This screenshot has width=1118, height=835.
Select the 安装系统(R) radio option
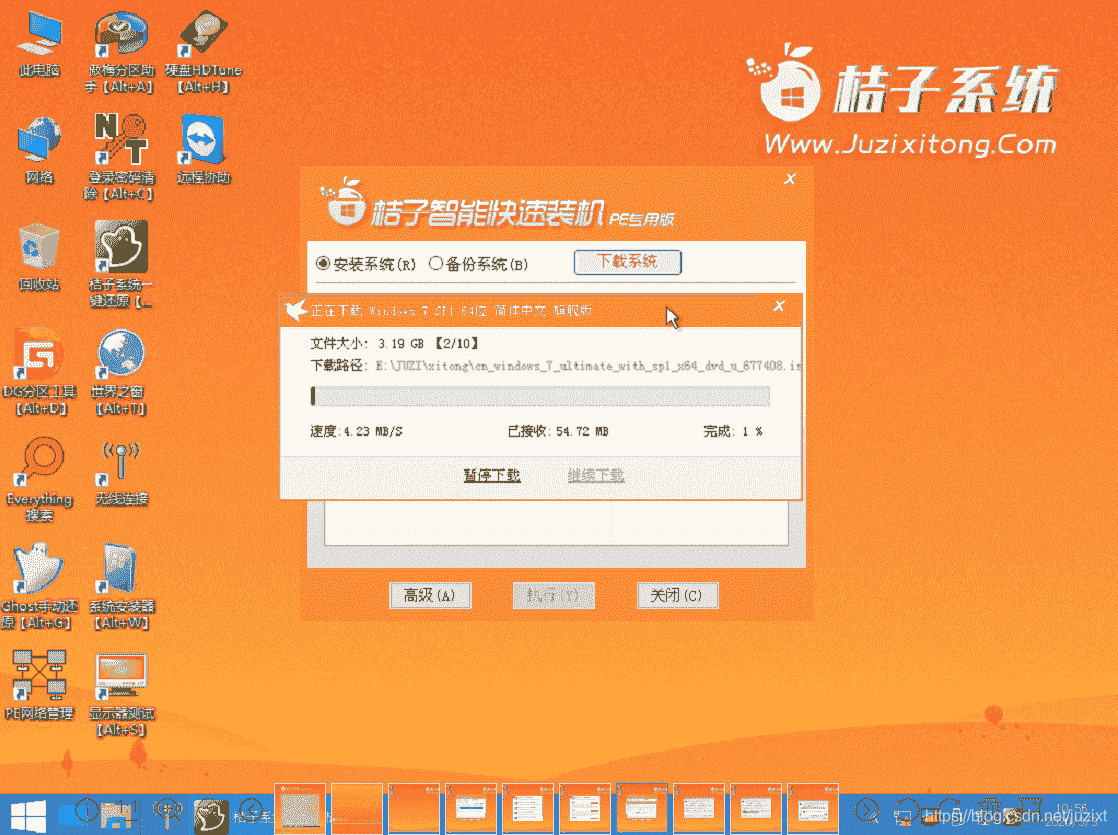(x=366, y=264)
